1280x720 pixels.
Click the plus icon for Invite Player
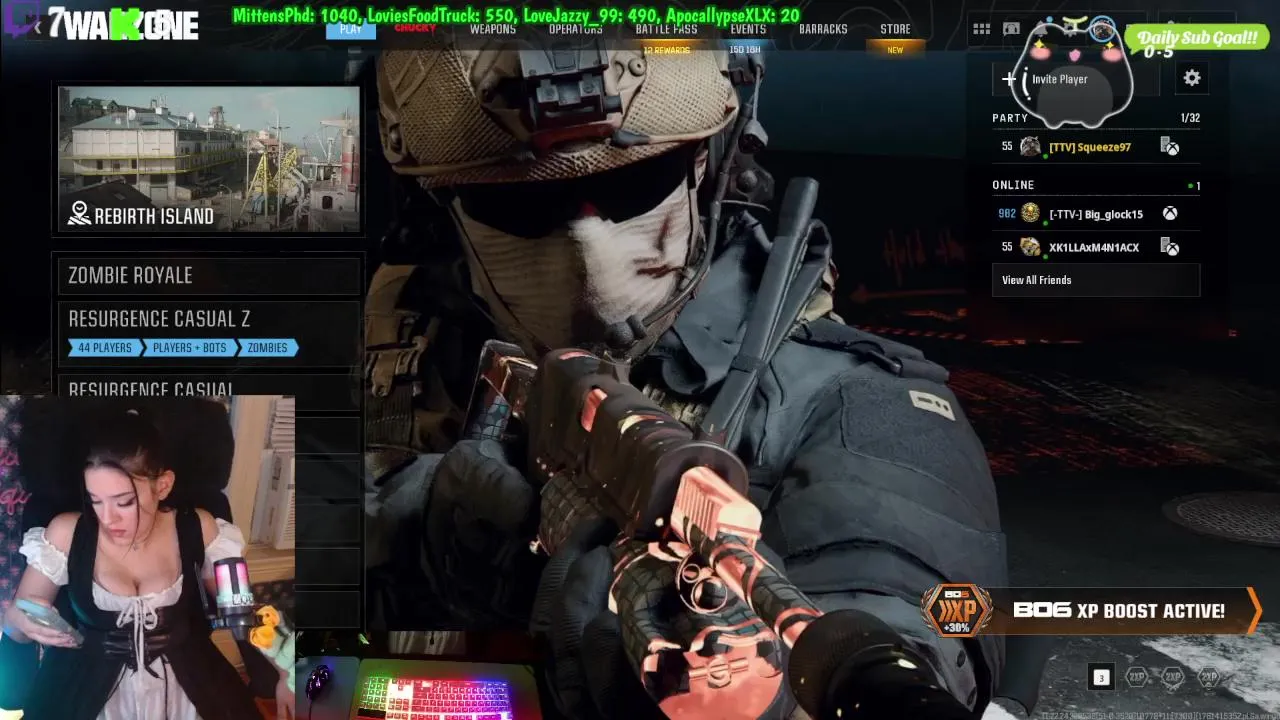click(x=1008, y=79)
